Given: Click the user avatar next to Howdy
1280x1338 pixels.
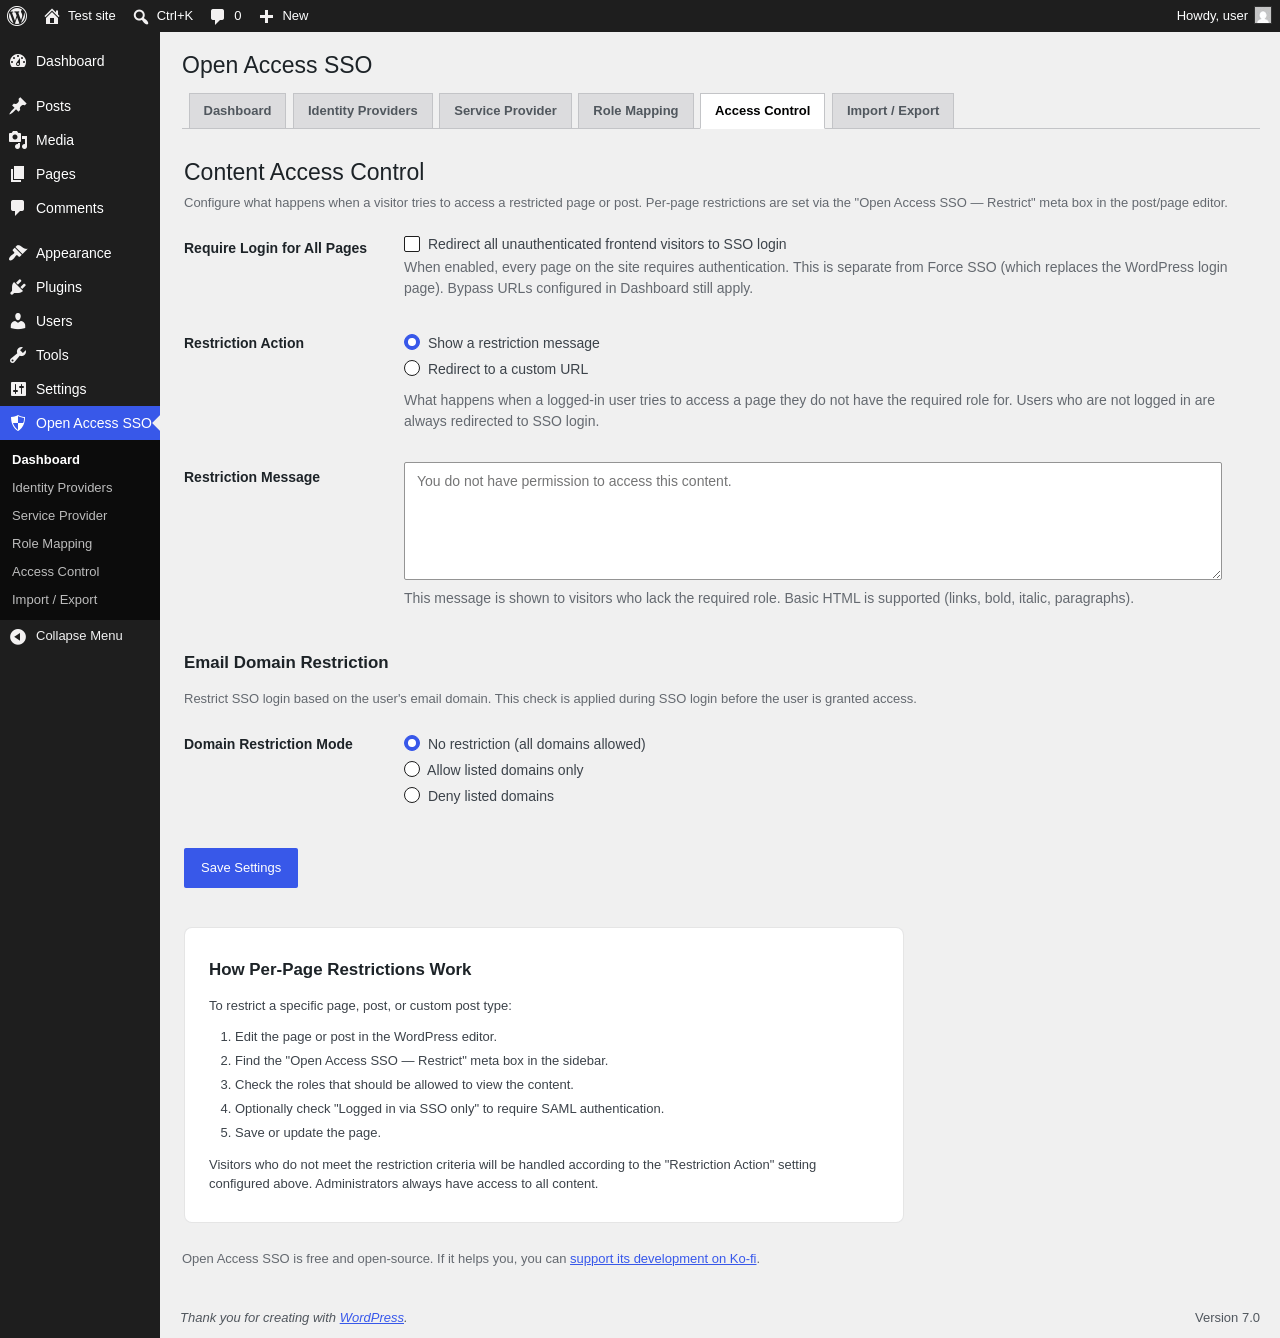Looking at the screenshot, I should pos(1263,15).
